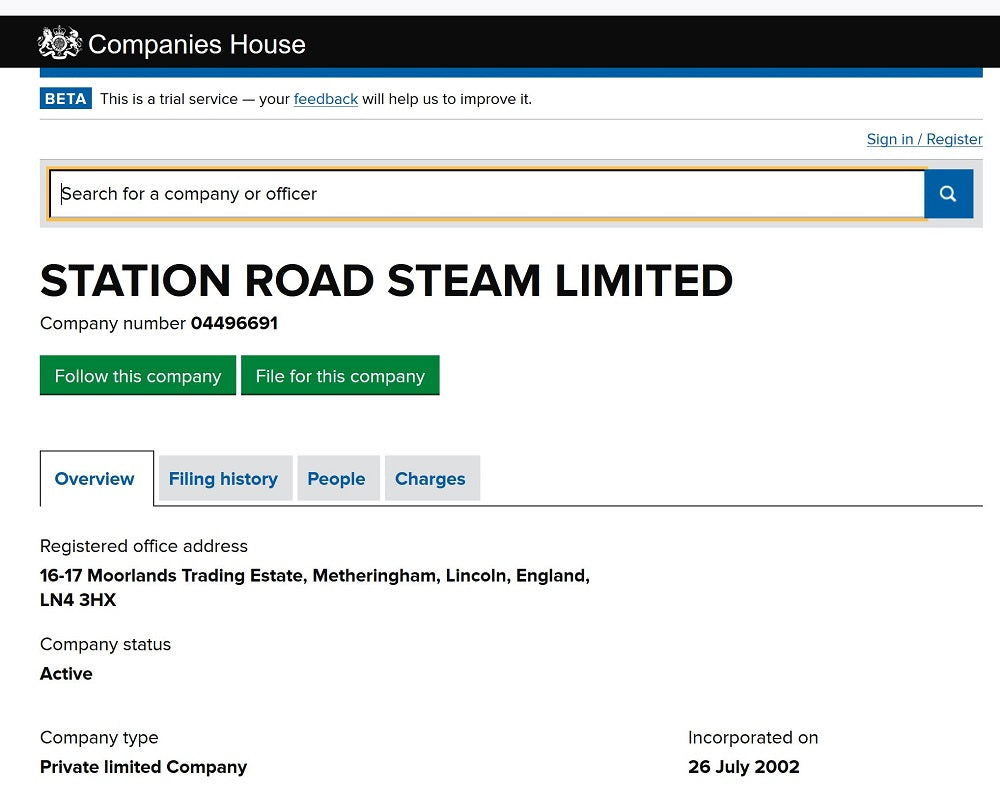Click the company number 04496691

(x=234, y=323)
